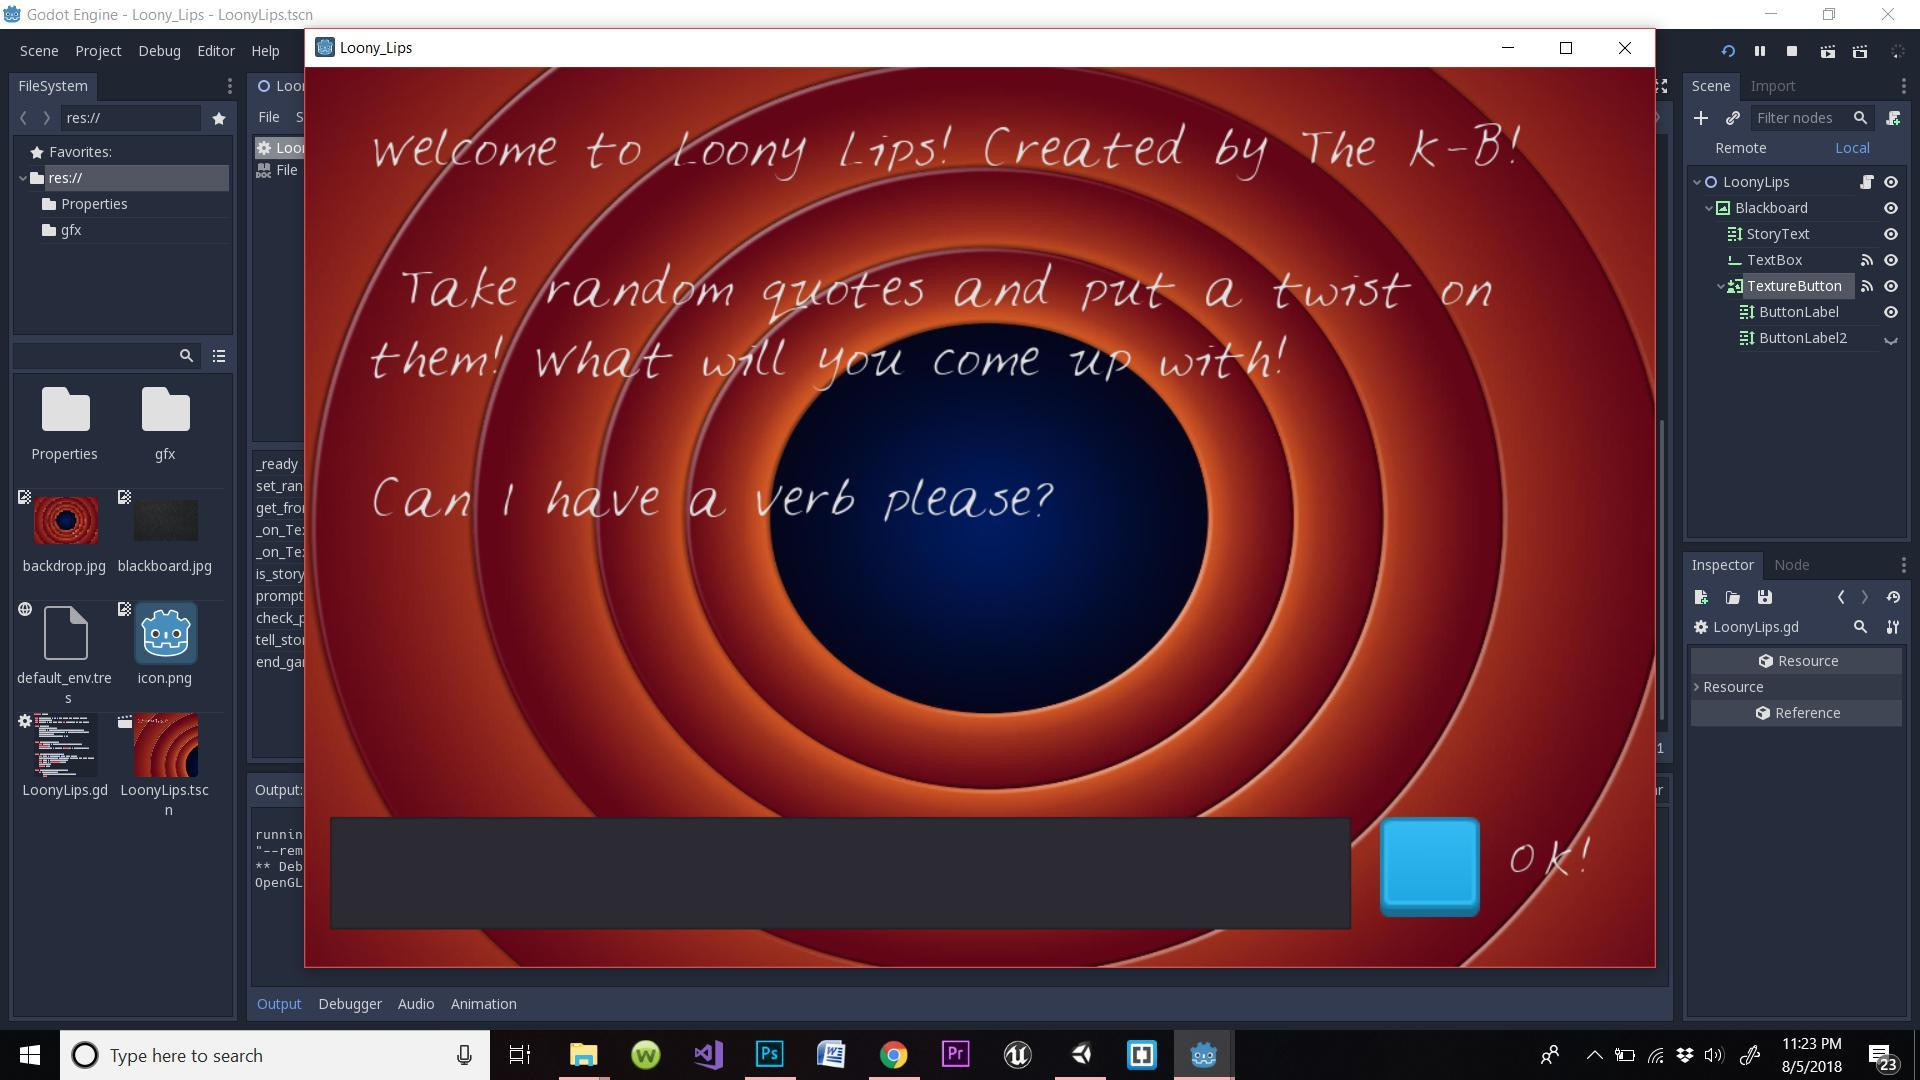
Task: Save the currently edited resource in Inspector
Action: pos(1765,597)
